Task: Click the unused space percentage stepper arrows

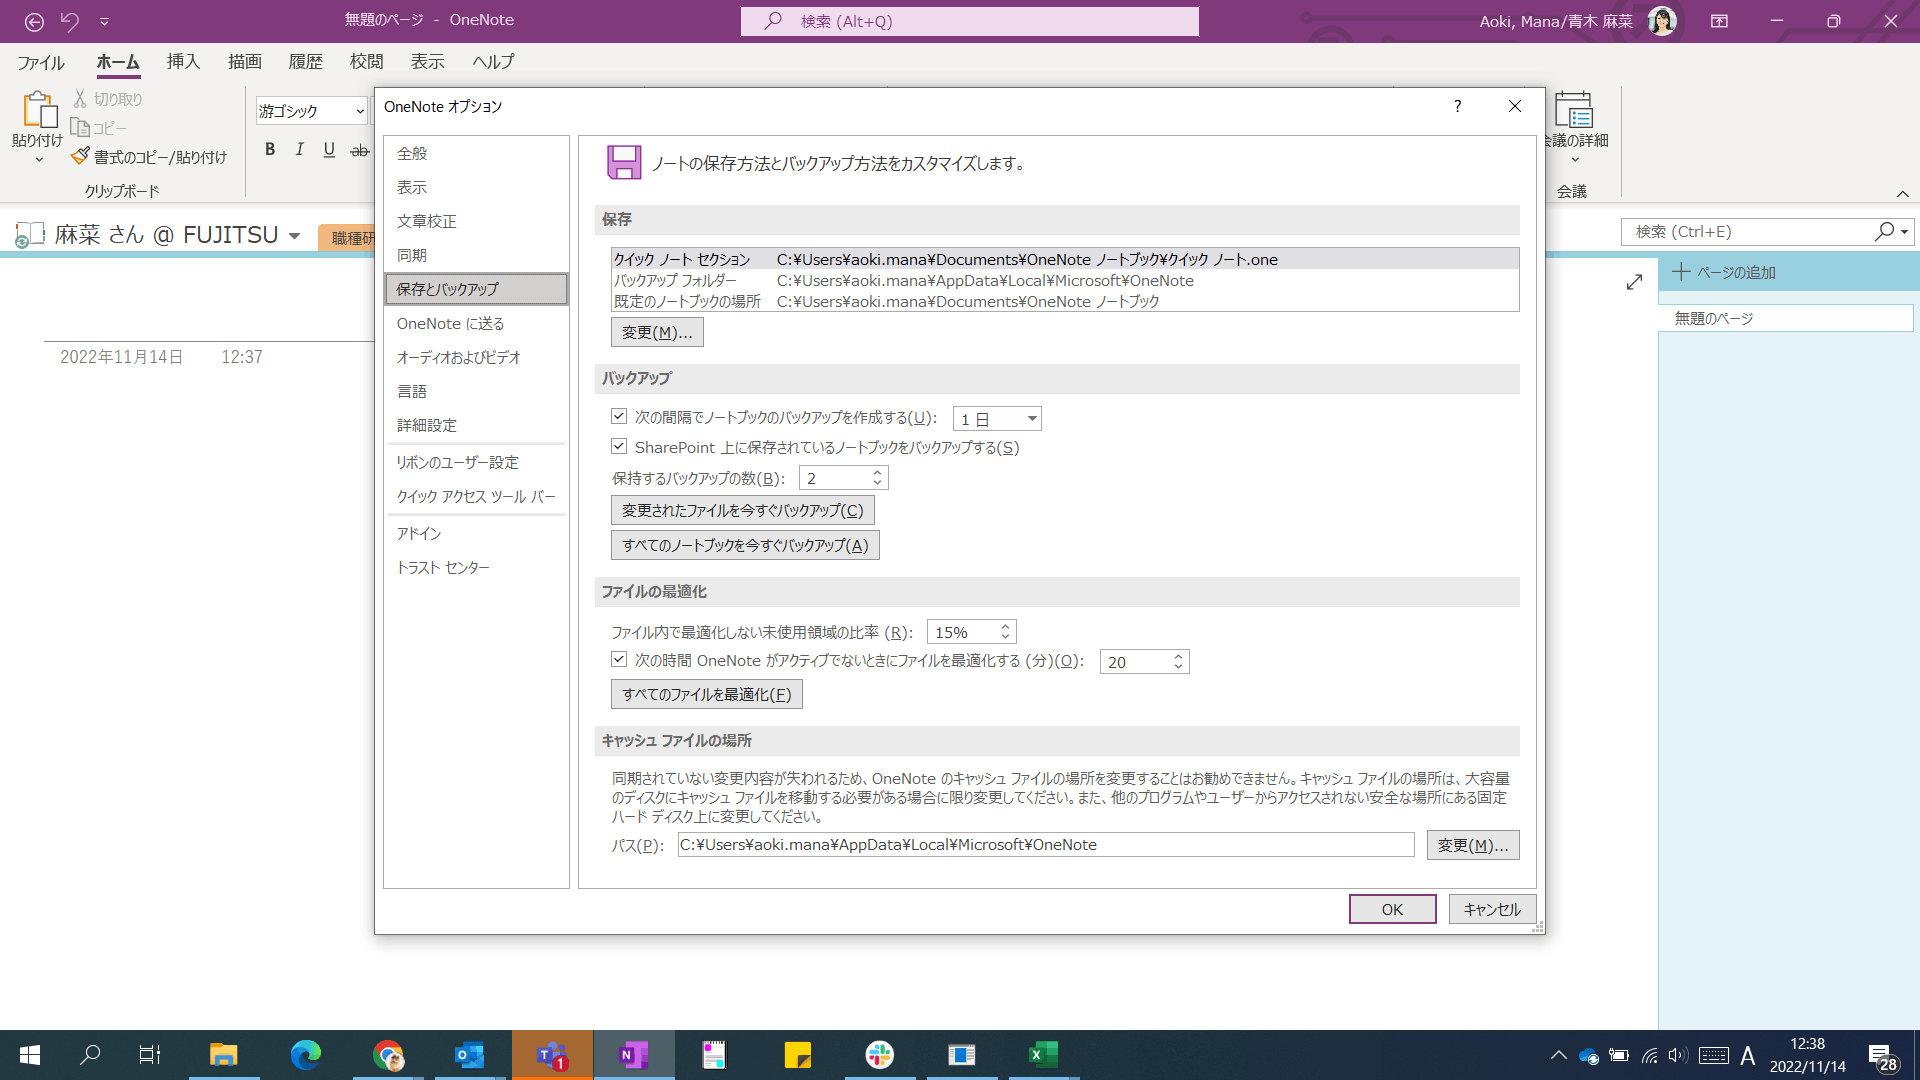Action: [1005, 632]
